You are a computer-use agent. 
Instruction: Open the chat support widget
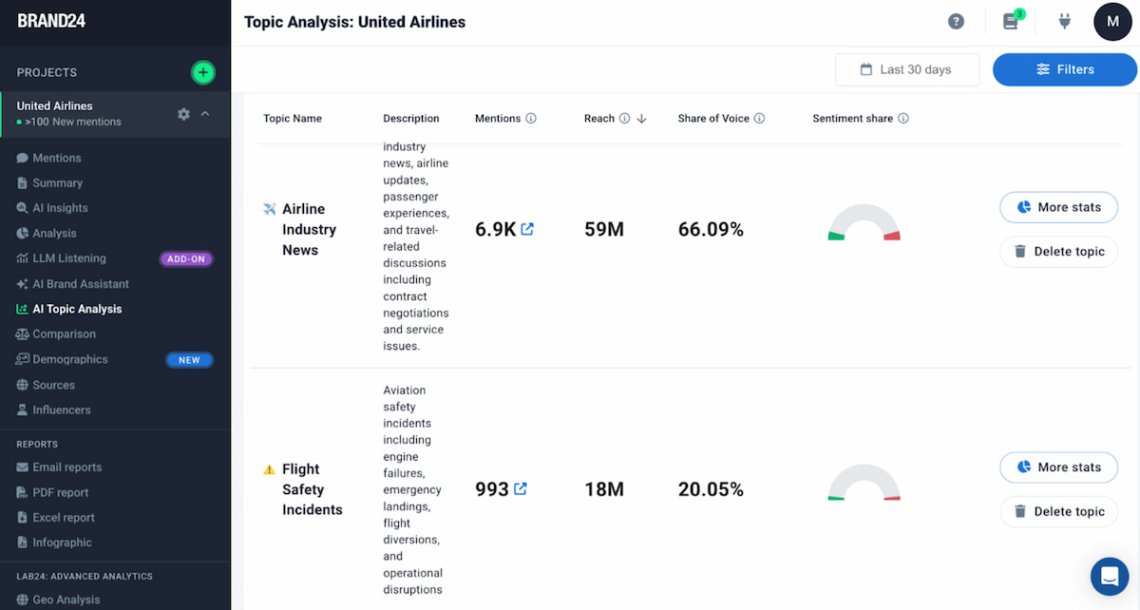(x=1109, y=576)
